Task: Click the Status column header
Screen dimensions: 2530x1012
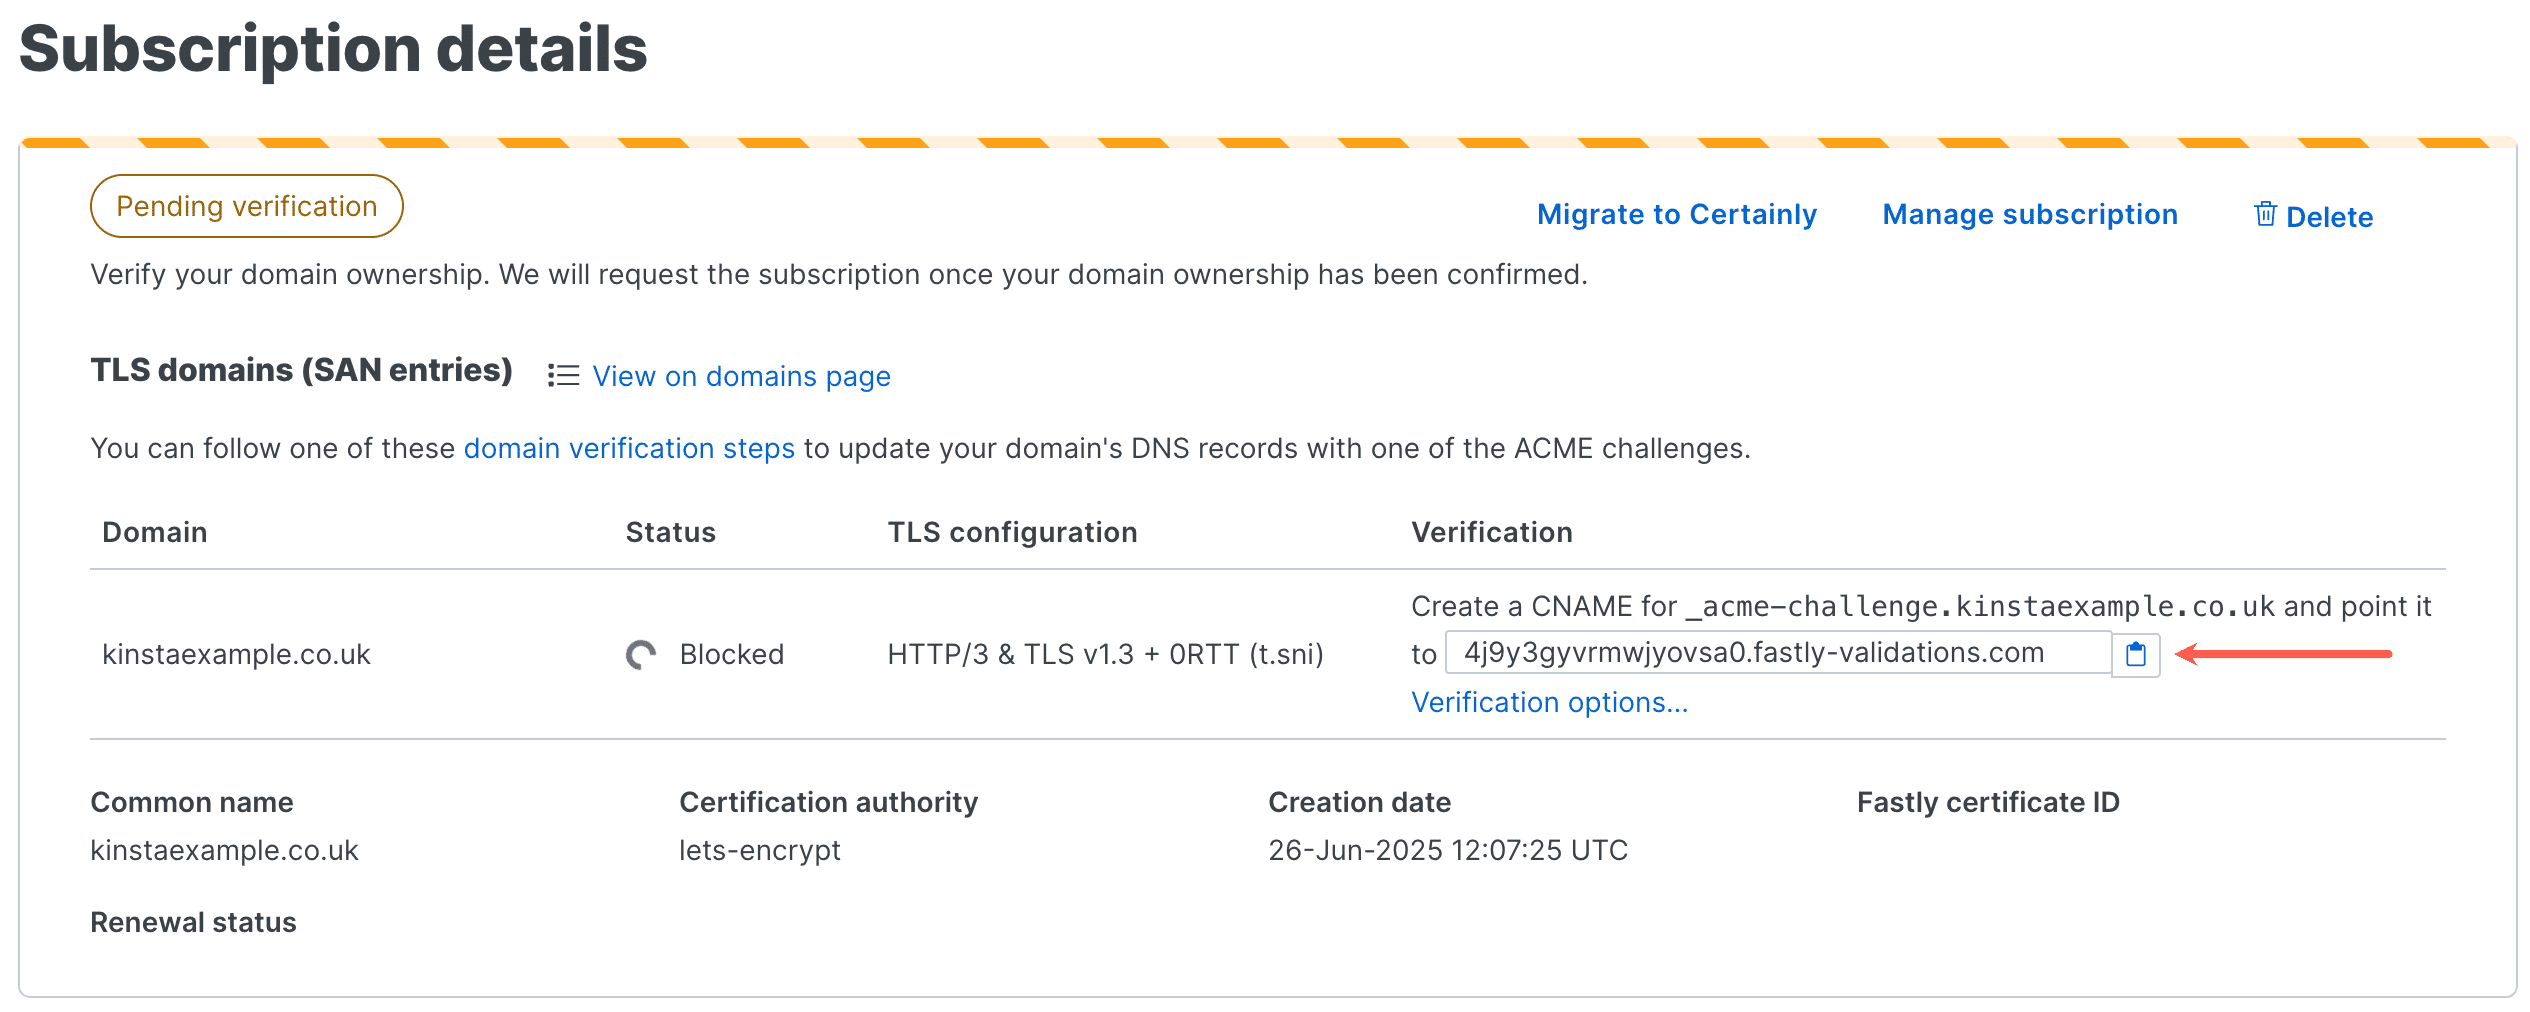Action: [670, 531]
